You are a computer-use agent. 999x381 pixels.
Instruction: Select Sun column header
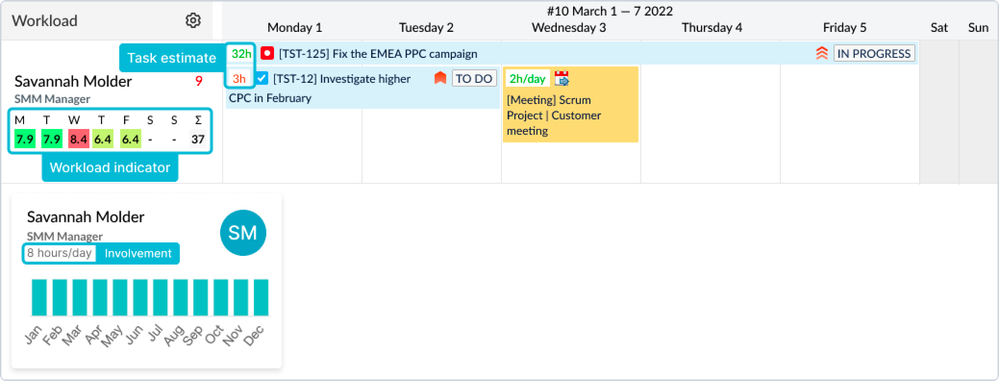[x=979, y=27]
